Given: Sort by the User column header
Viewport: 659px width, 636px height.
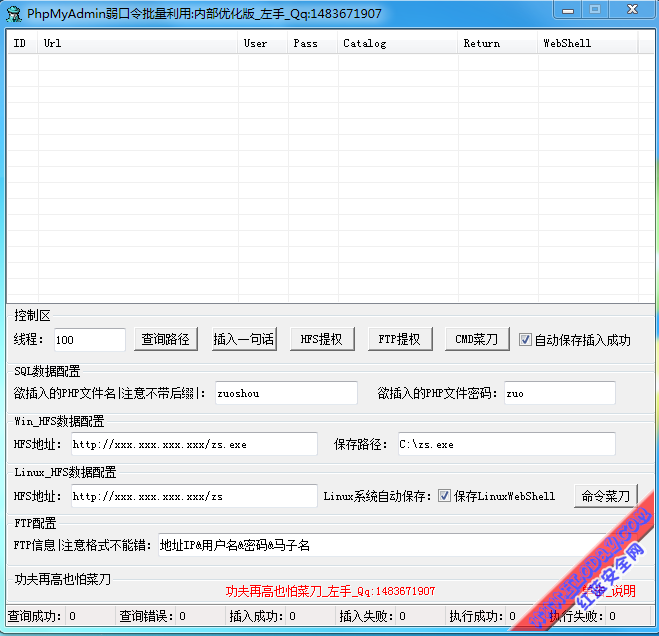Looking at the screenshot, I should [x=263, y=43].
